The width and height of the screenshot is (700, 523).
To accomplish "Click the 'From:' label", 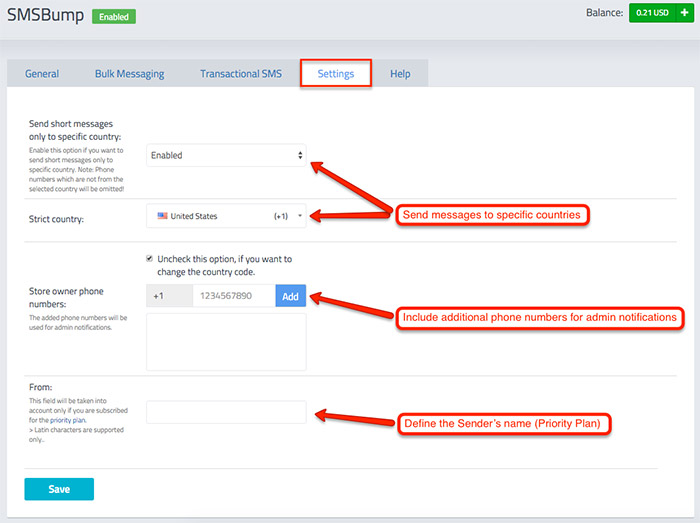I will [41, 387].
